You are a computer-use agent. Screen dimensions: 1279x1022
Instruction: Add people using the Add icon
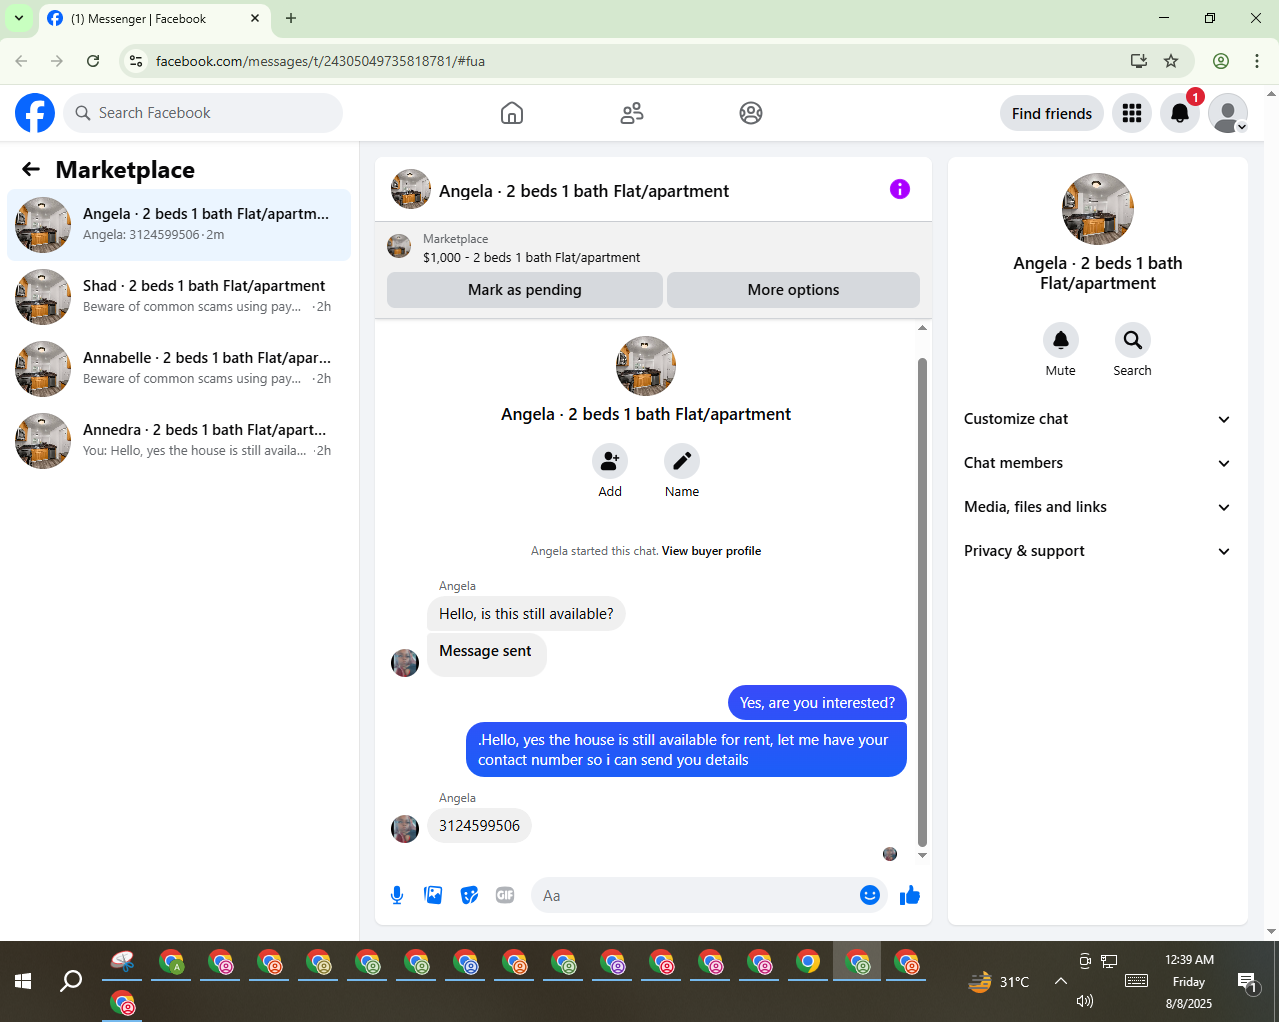coord(610,461)
